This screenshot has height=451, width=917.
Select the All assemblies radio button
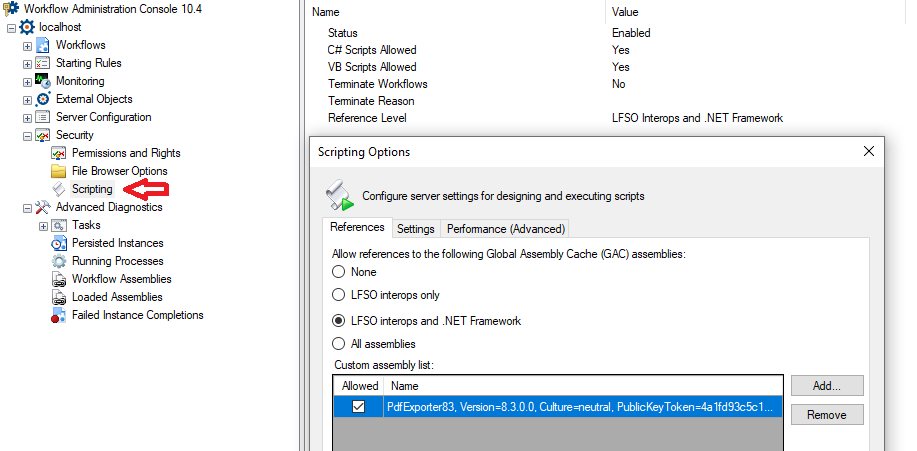coord(340,344)
